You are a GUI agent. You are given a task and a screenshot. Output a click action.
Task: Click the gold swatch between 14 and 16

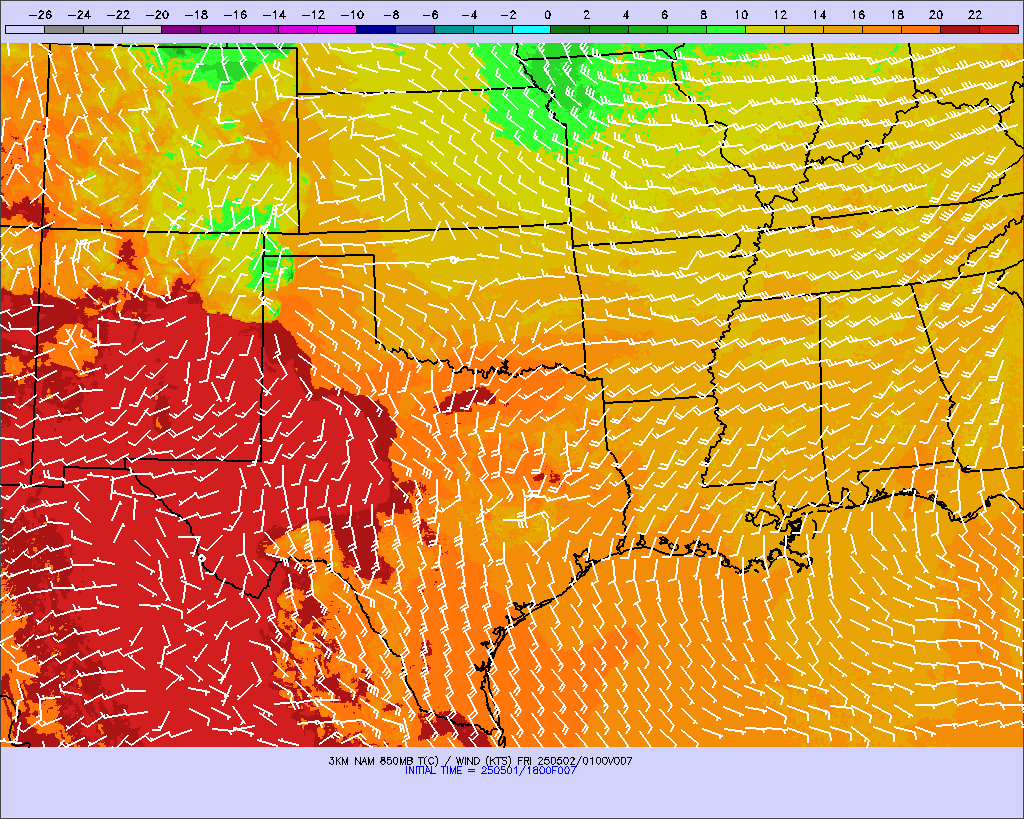pyautogui.click(x=843, y=29)
